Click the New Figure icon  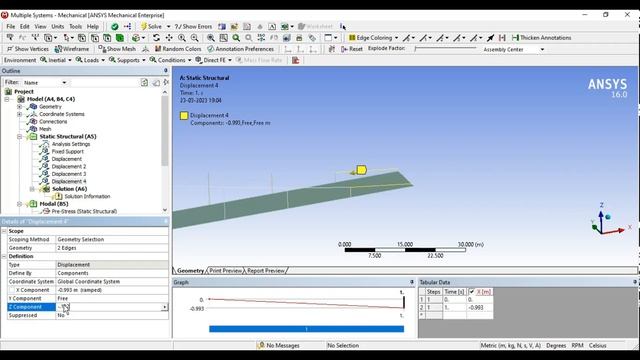point(285,27)
